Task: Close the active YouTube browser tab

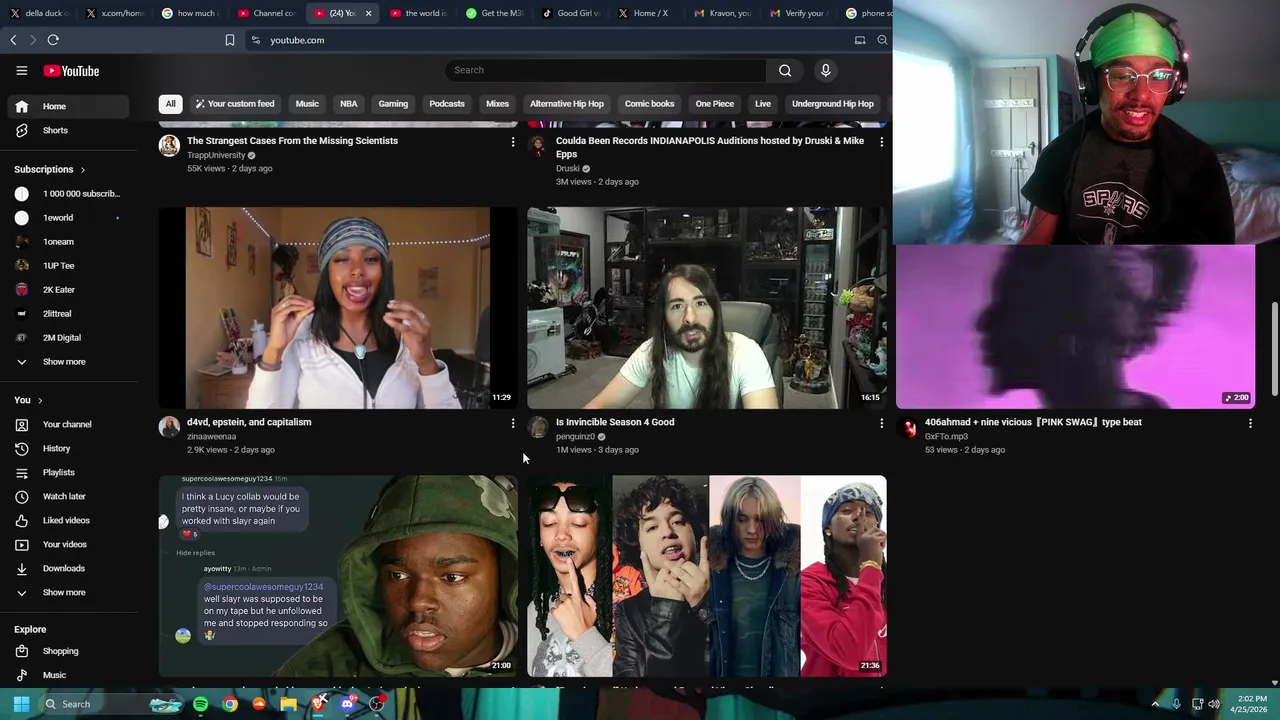Action: 368,13
